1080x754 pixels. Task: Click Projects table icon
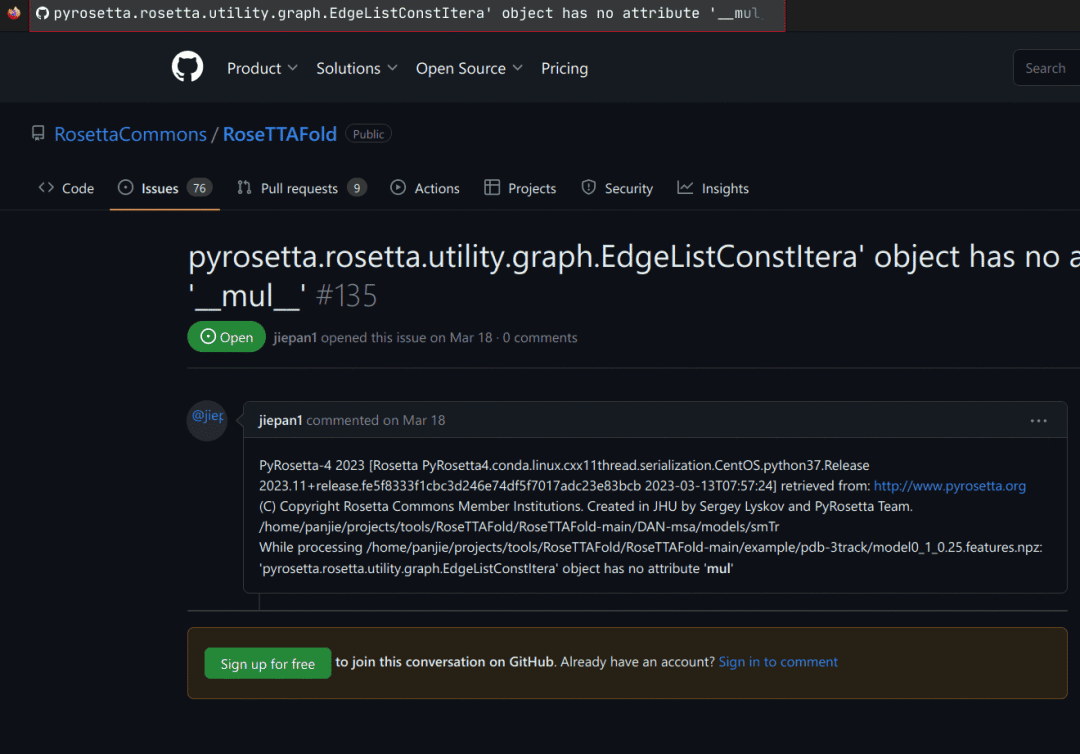(492, 187)
